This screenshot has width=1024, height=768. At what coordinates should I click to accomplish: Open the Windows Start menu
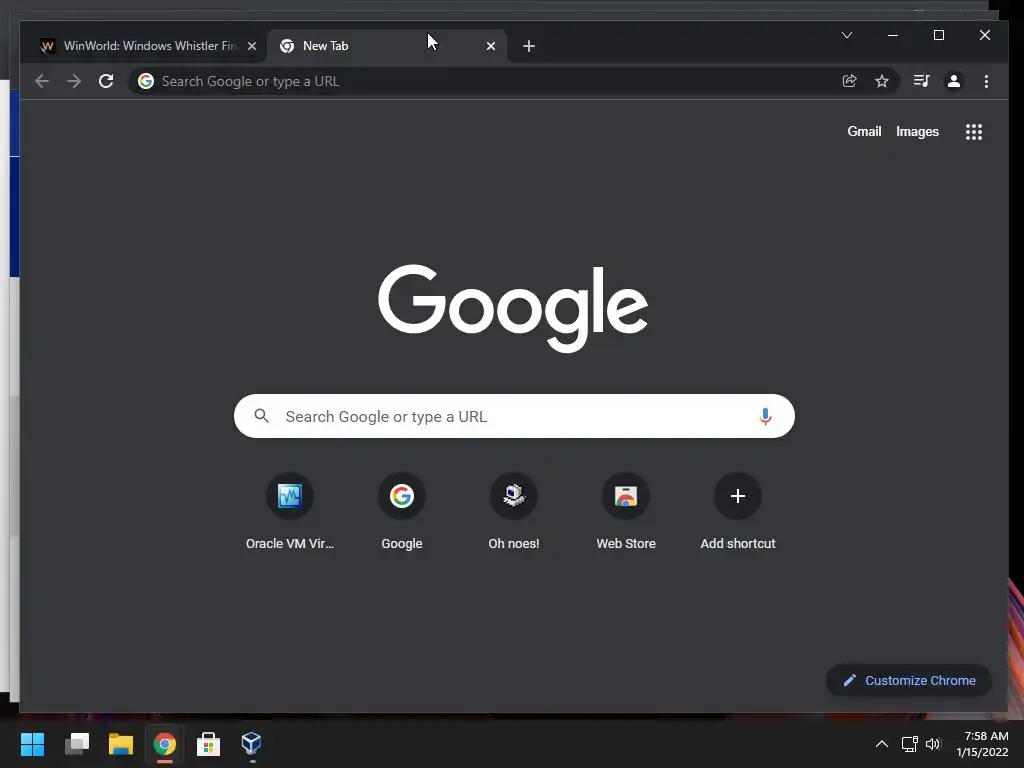pyautogui.click(x=32, y=744)
